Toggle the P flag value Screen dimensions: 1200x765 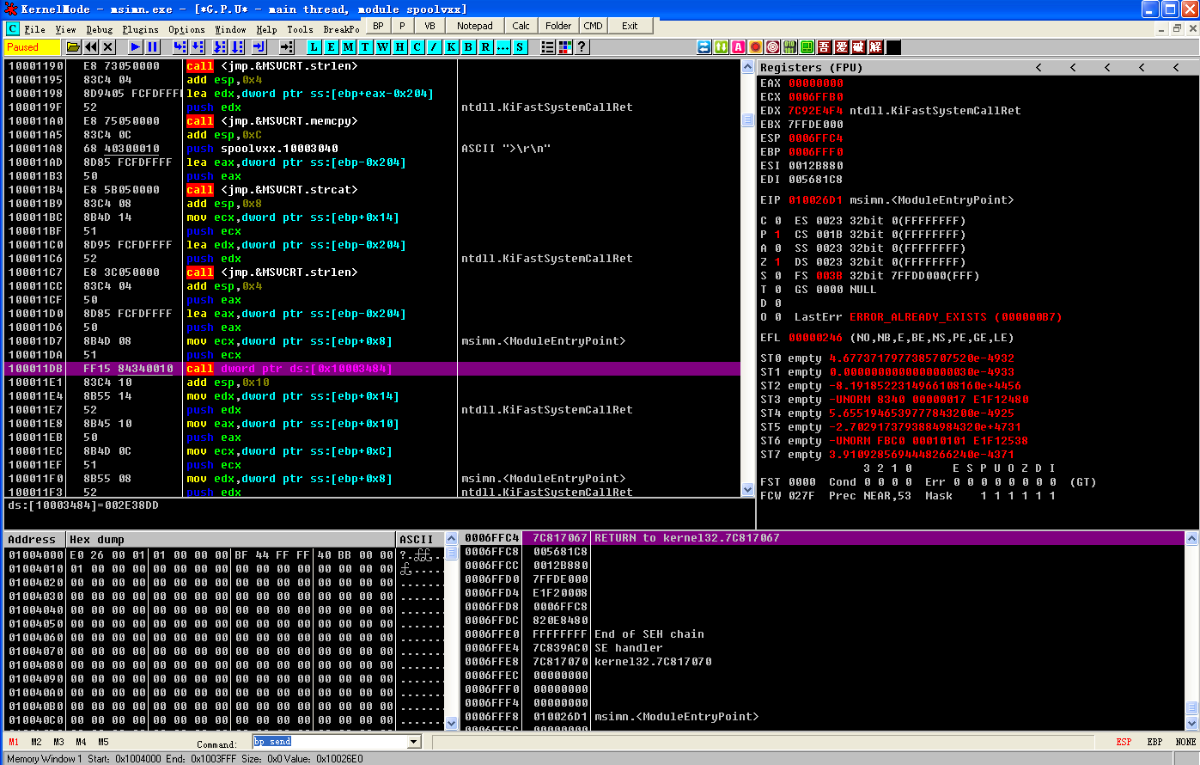coord(777,234)
